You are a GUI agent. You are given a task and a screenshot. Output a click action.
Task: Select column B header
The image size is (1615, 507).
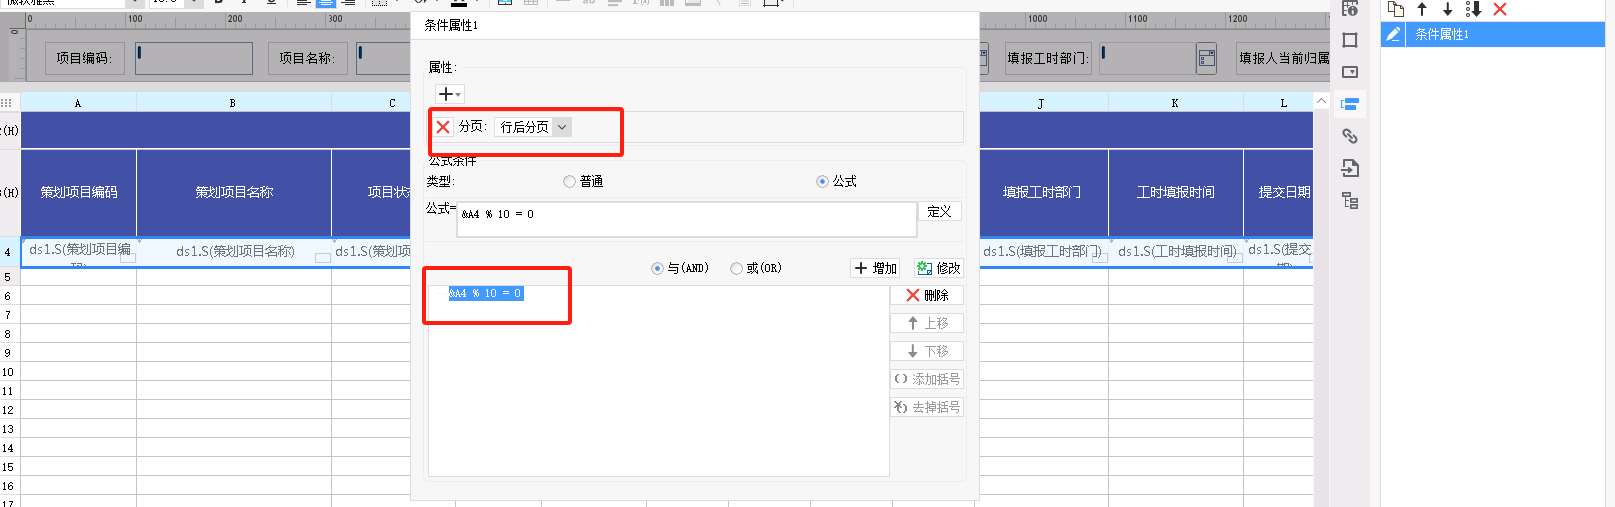(233, 102)
